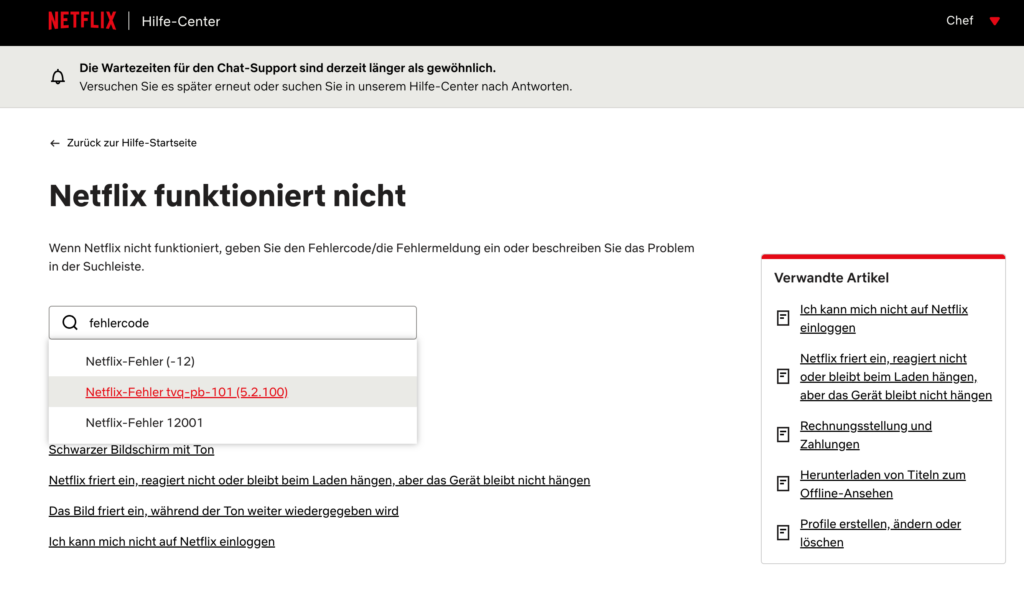Click the Netflix logo in header
Screen dimensions: 1024x607
pos(82,21)
